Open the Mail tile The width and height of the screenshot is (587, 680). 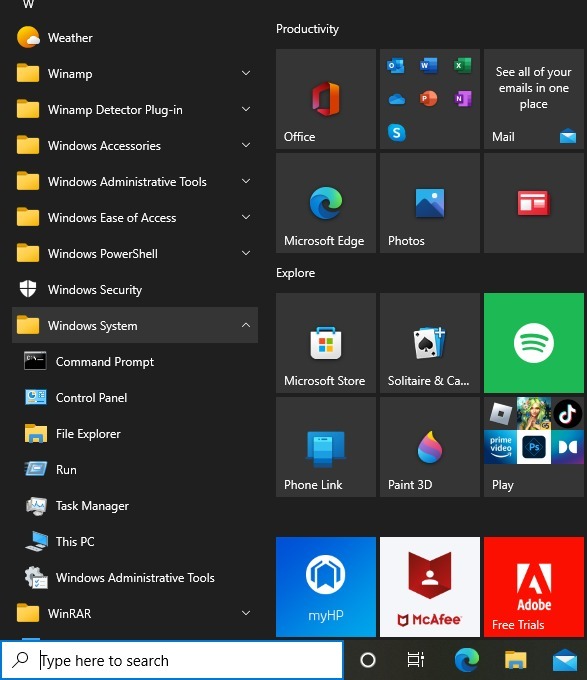click(534, 99)
